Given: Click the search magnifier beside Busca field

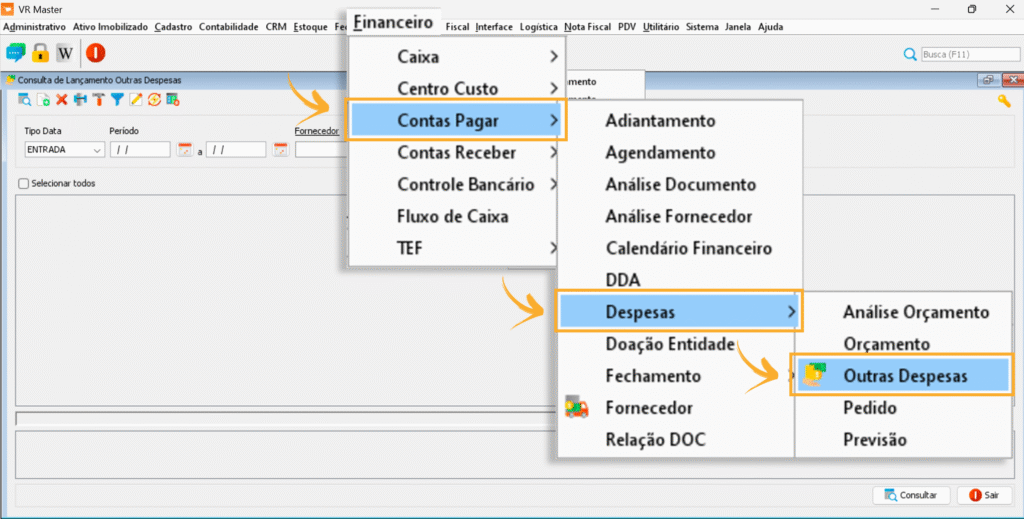Looking at the screenshot, I should click(x=910, y=54).
